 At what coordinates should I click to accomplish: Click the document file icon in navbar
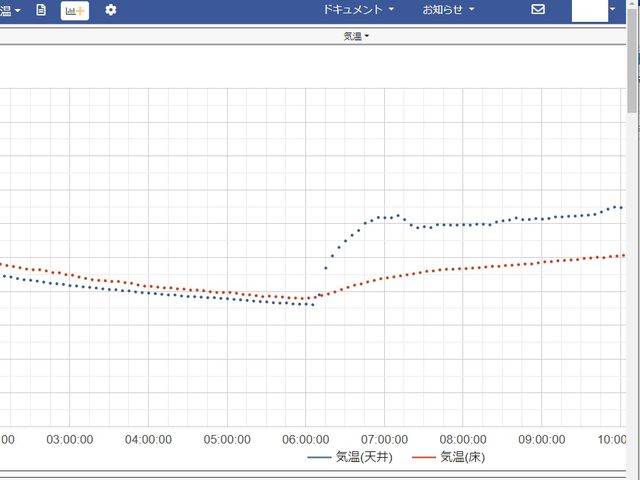[x=41, y=10]
